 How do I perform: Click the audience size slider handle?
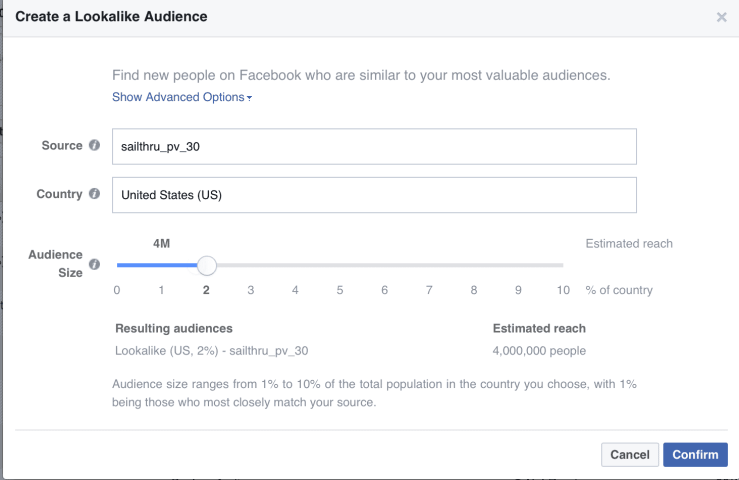206,265
